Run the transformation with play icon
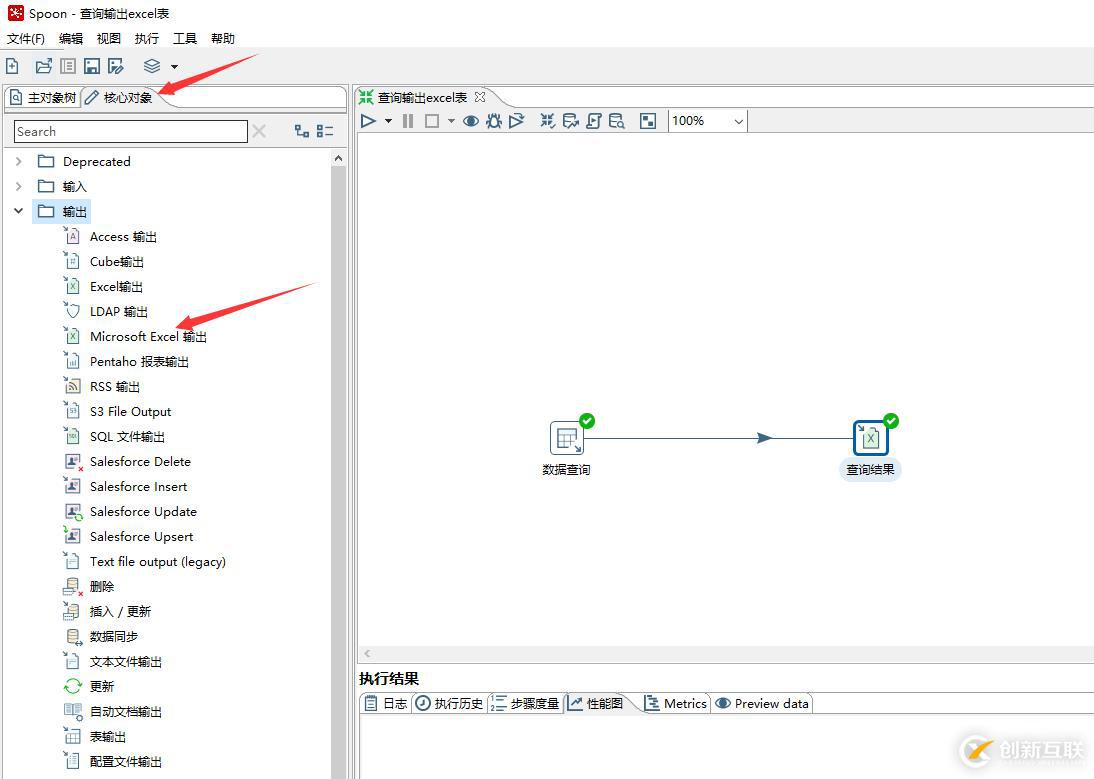 368,121
